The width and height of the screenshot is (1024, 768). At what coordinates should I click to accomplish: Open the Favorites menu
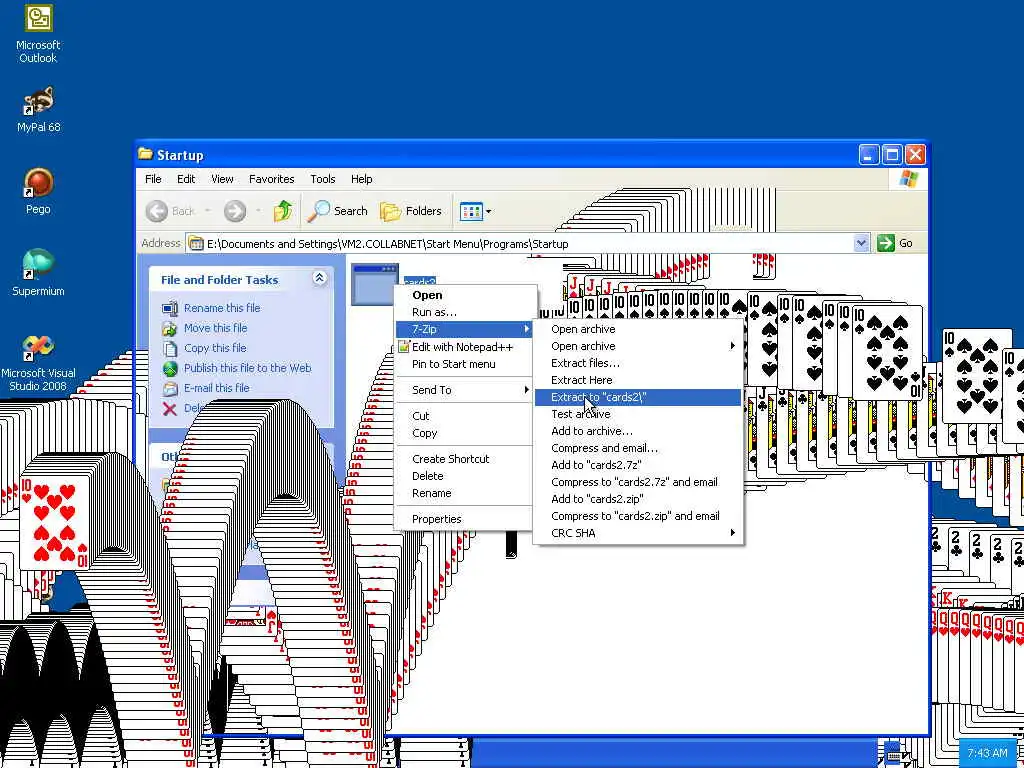272,179
